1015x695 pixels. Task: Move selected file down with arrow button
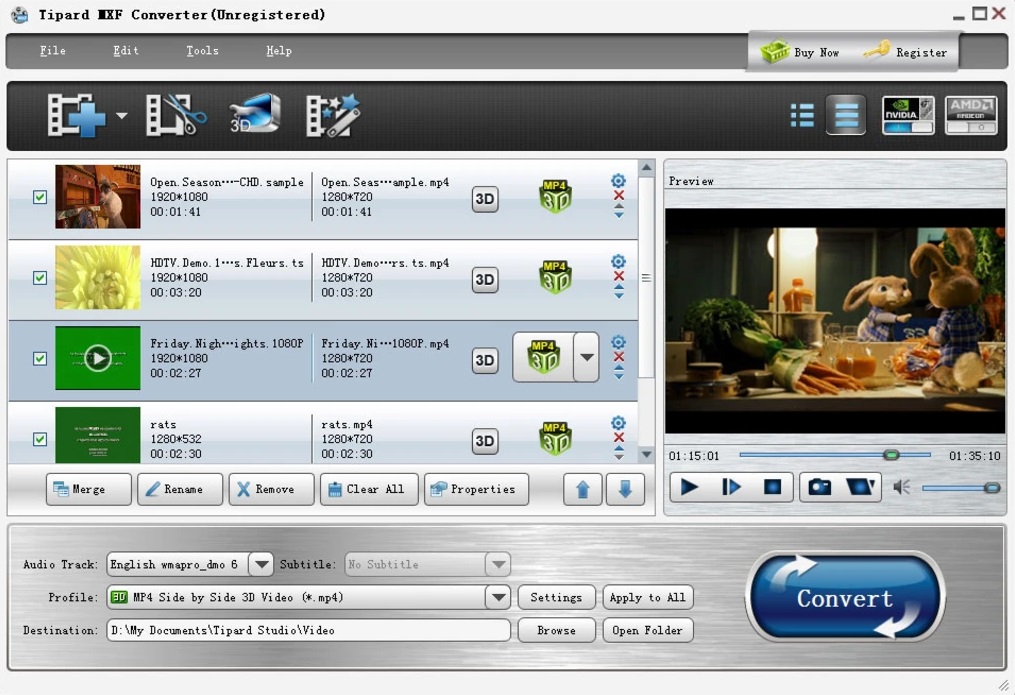[x=625, y=489]
